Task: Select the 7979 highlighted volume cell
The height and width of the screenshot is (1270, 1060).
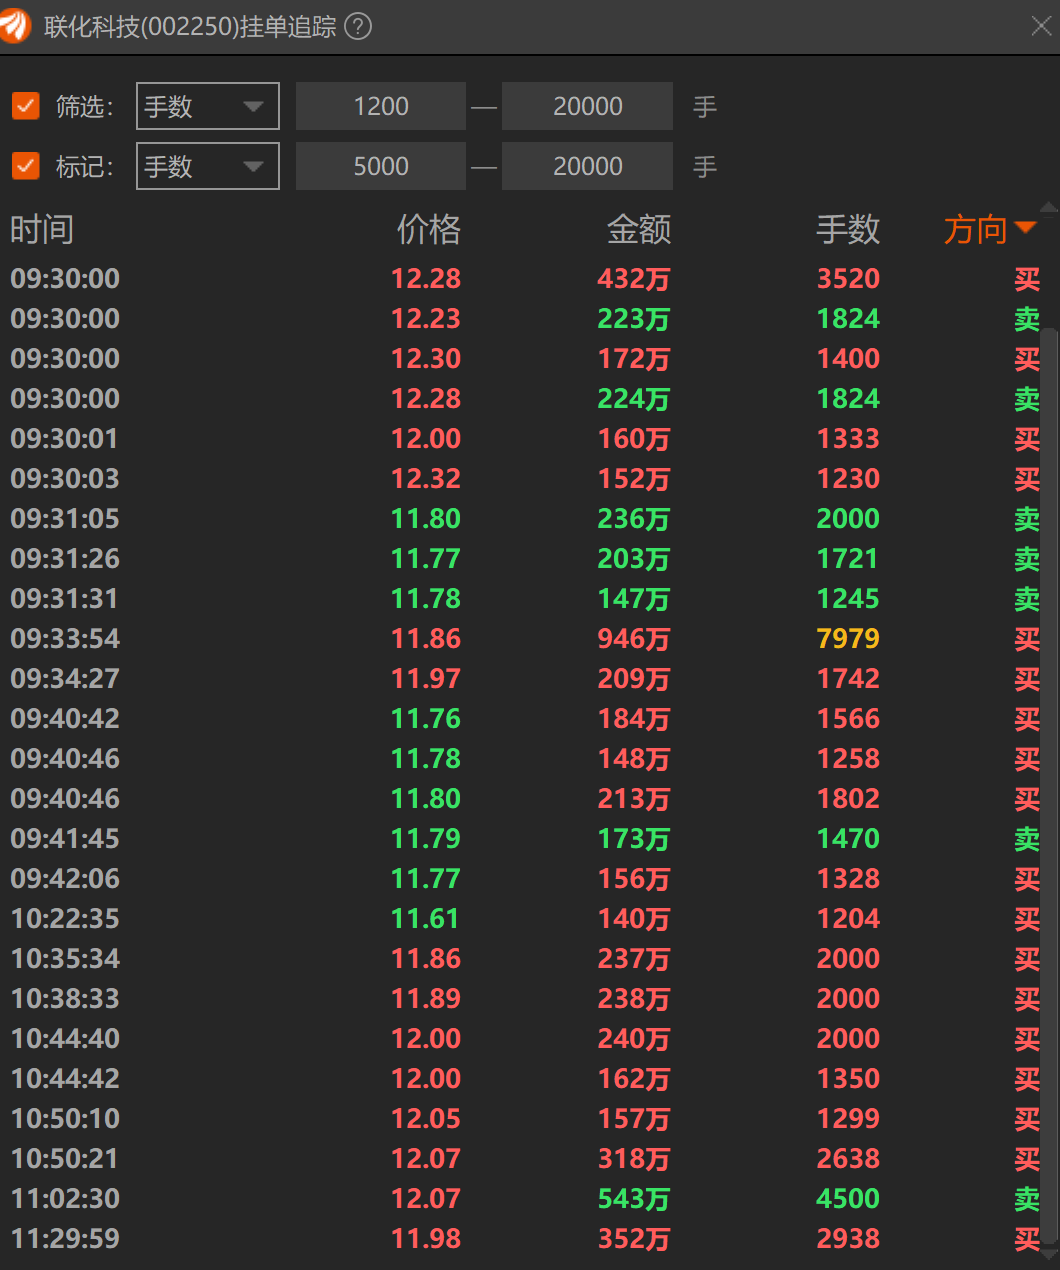Action: pyautogui.click(x=848, y=638)
